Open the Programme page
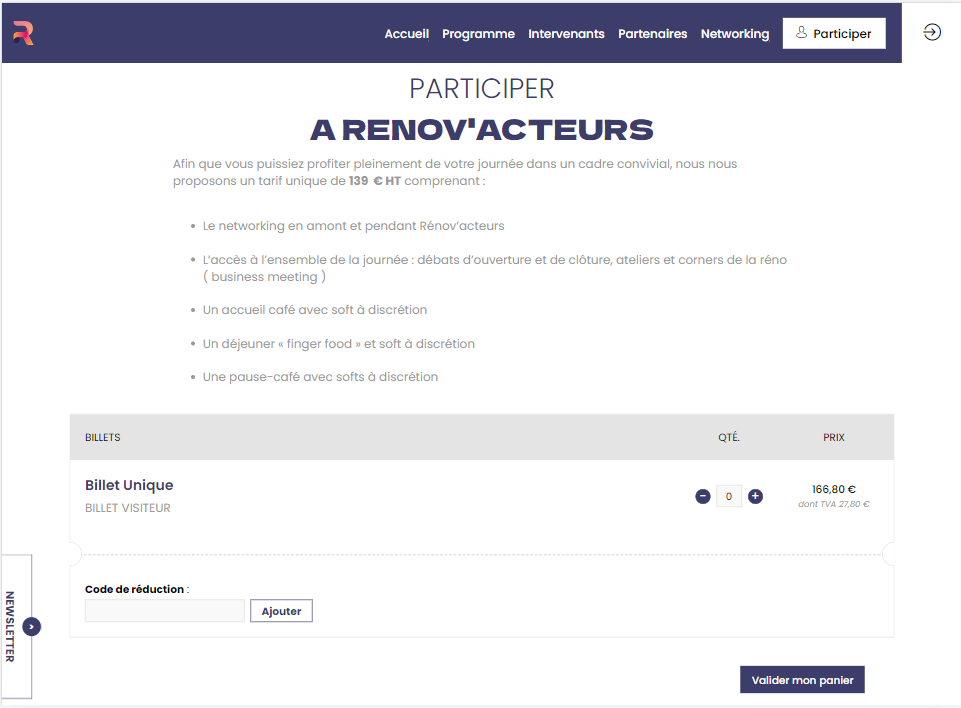The height and width of the screenshot is (708, 961). 478,34
